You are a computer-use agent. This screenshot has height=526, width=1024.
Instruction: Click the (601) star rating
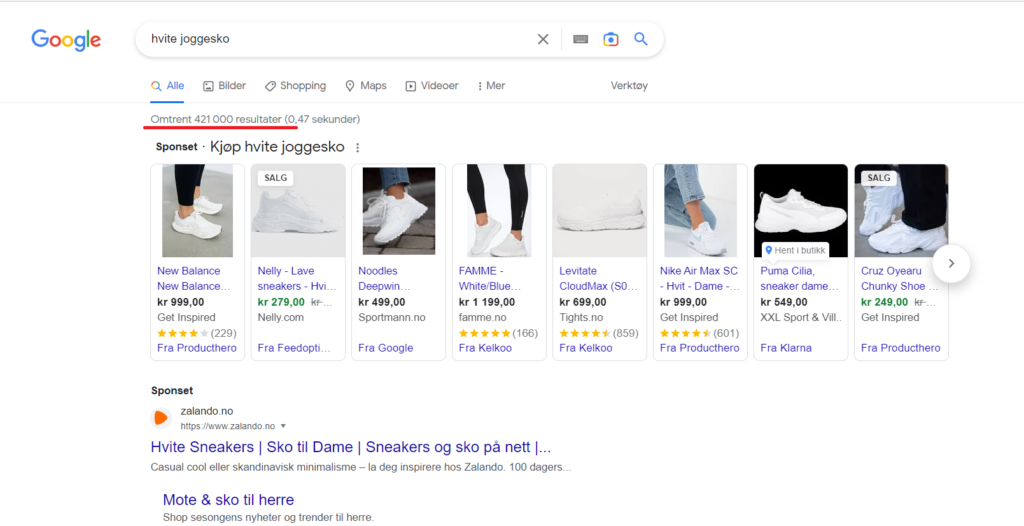click(699, 333)
